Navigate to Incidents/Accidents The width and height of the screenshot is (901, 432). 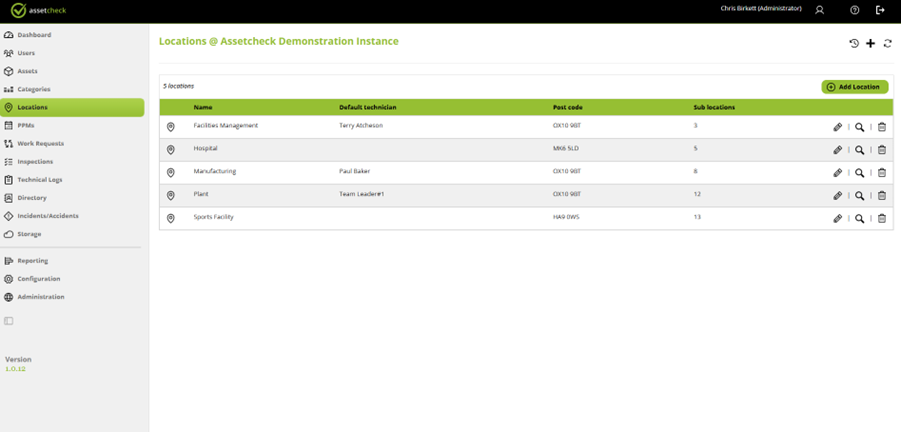click(47, 216)
